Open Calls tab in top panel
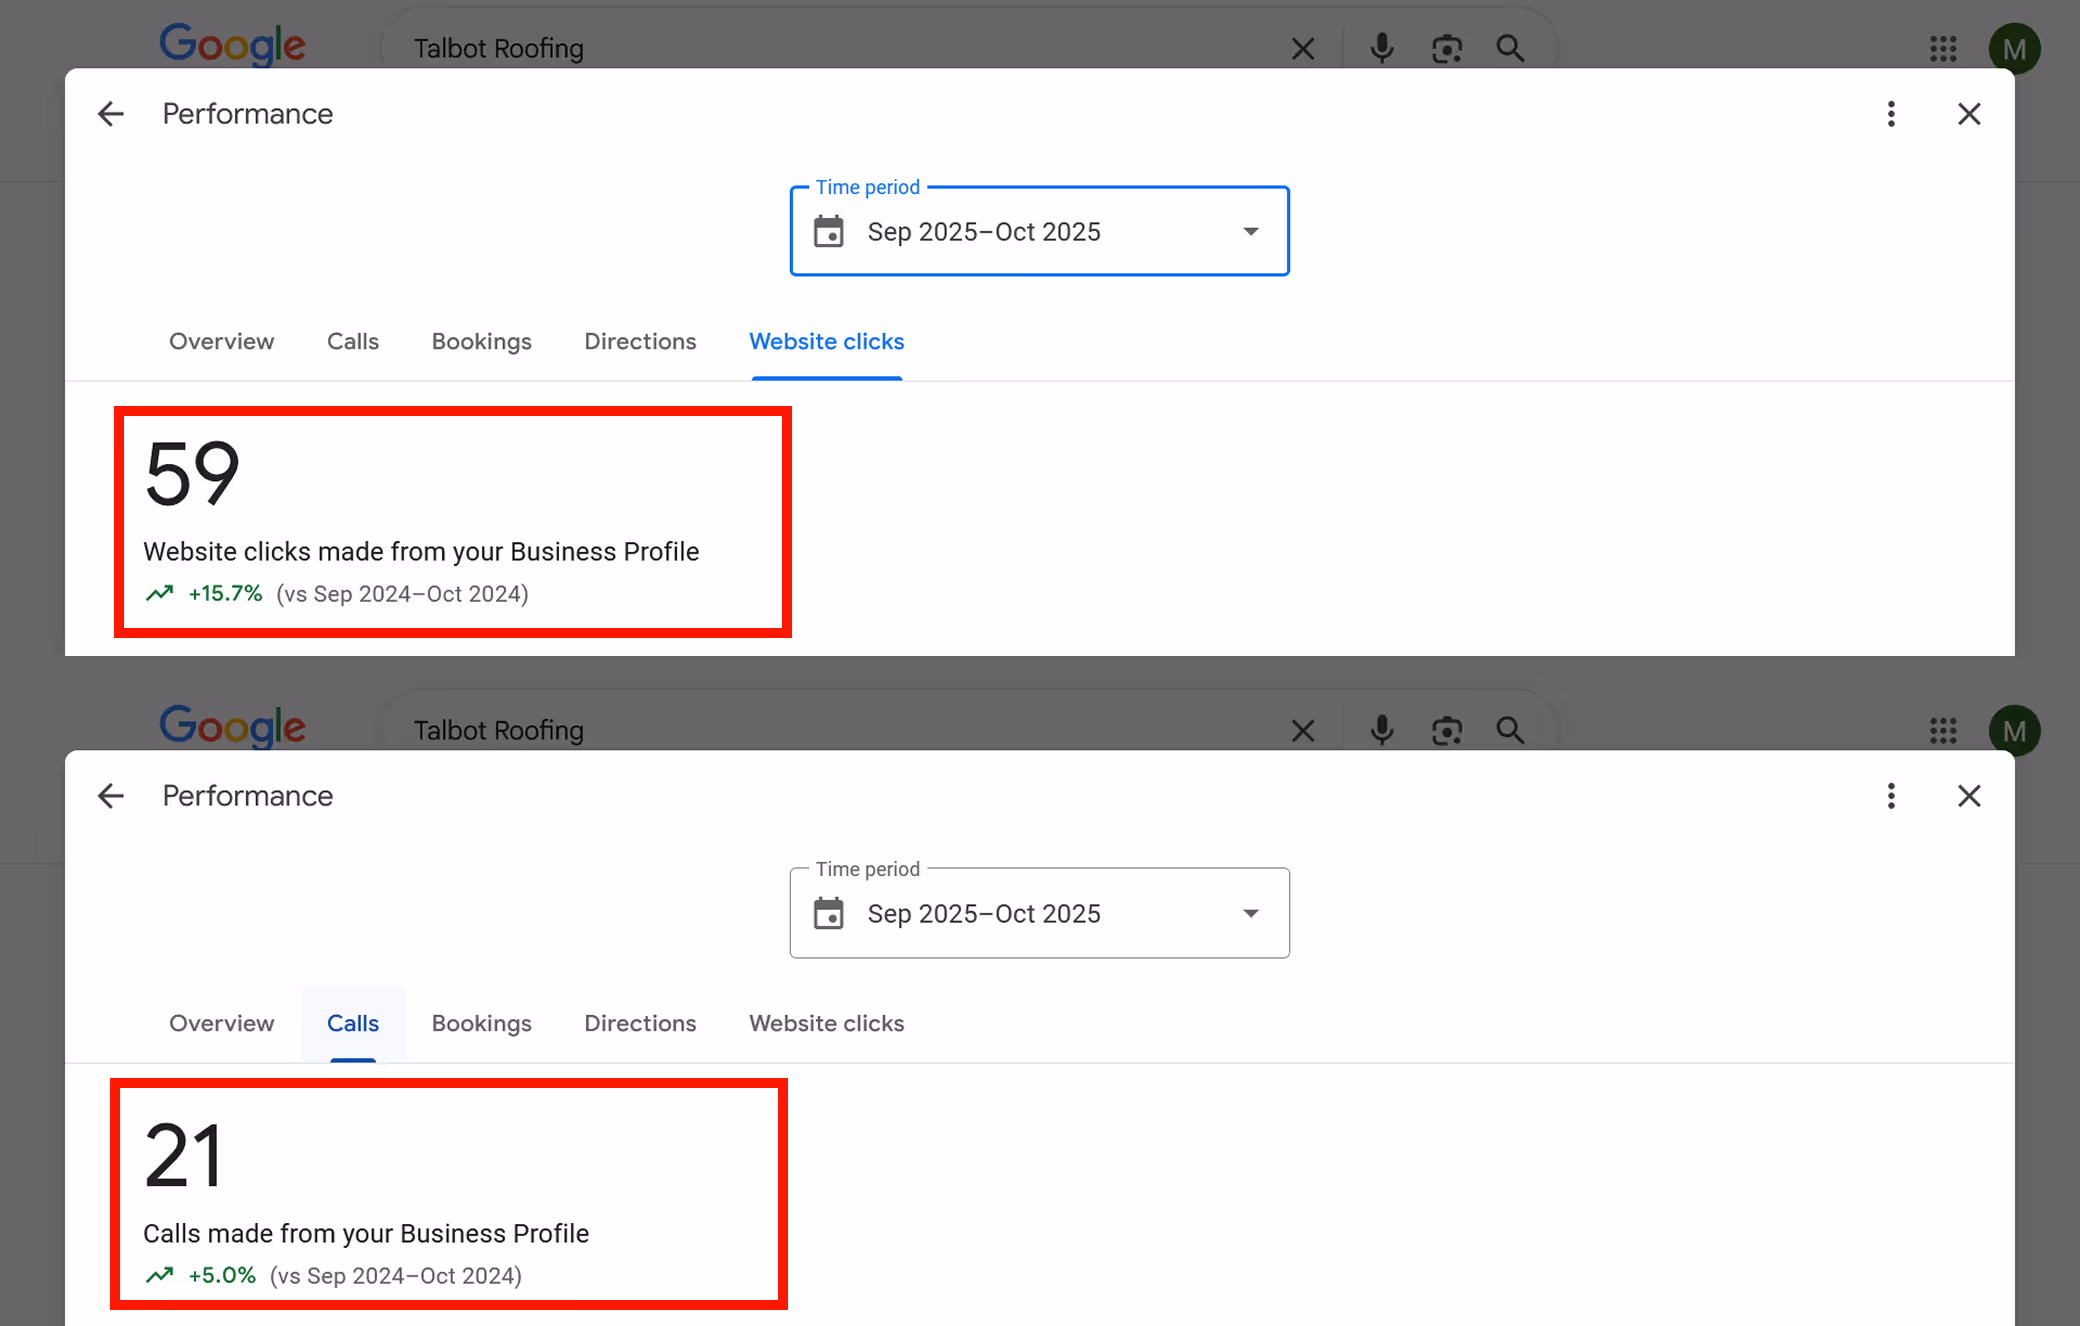This screenshot has width=2080, height=1326. [353, 341]
